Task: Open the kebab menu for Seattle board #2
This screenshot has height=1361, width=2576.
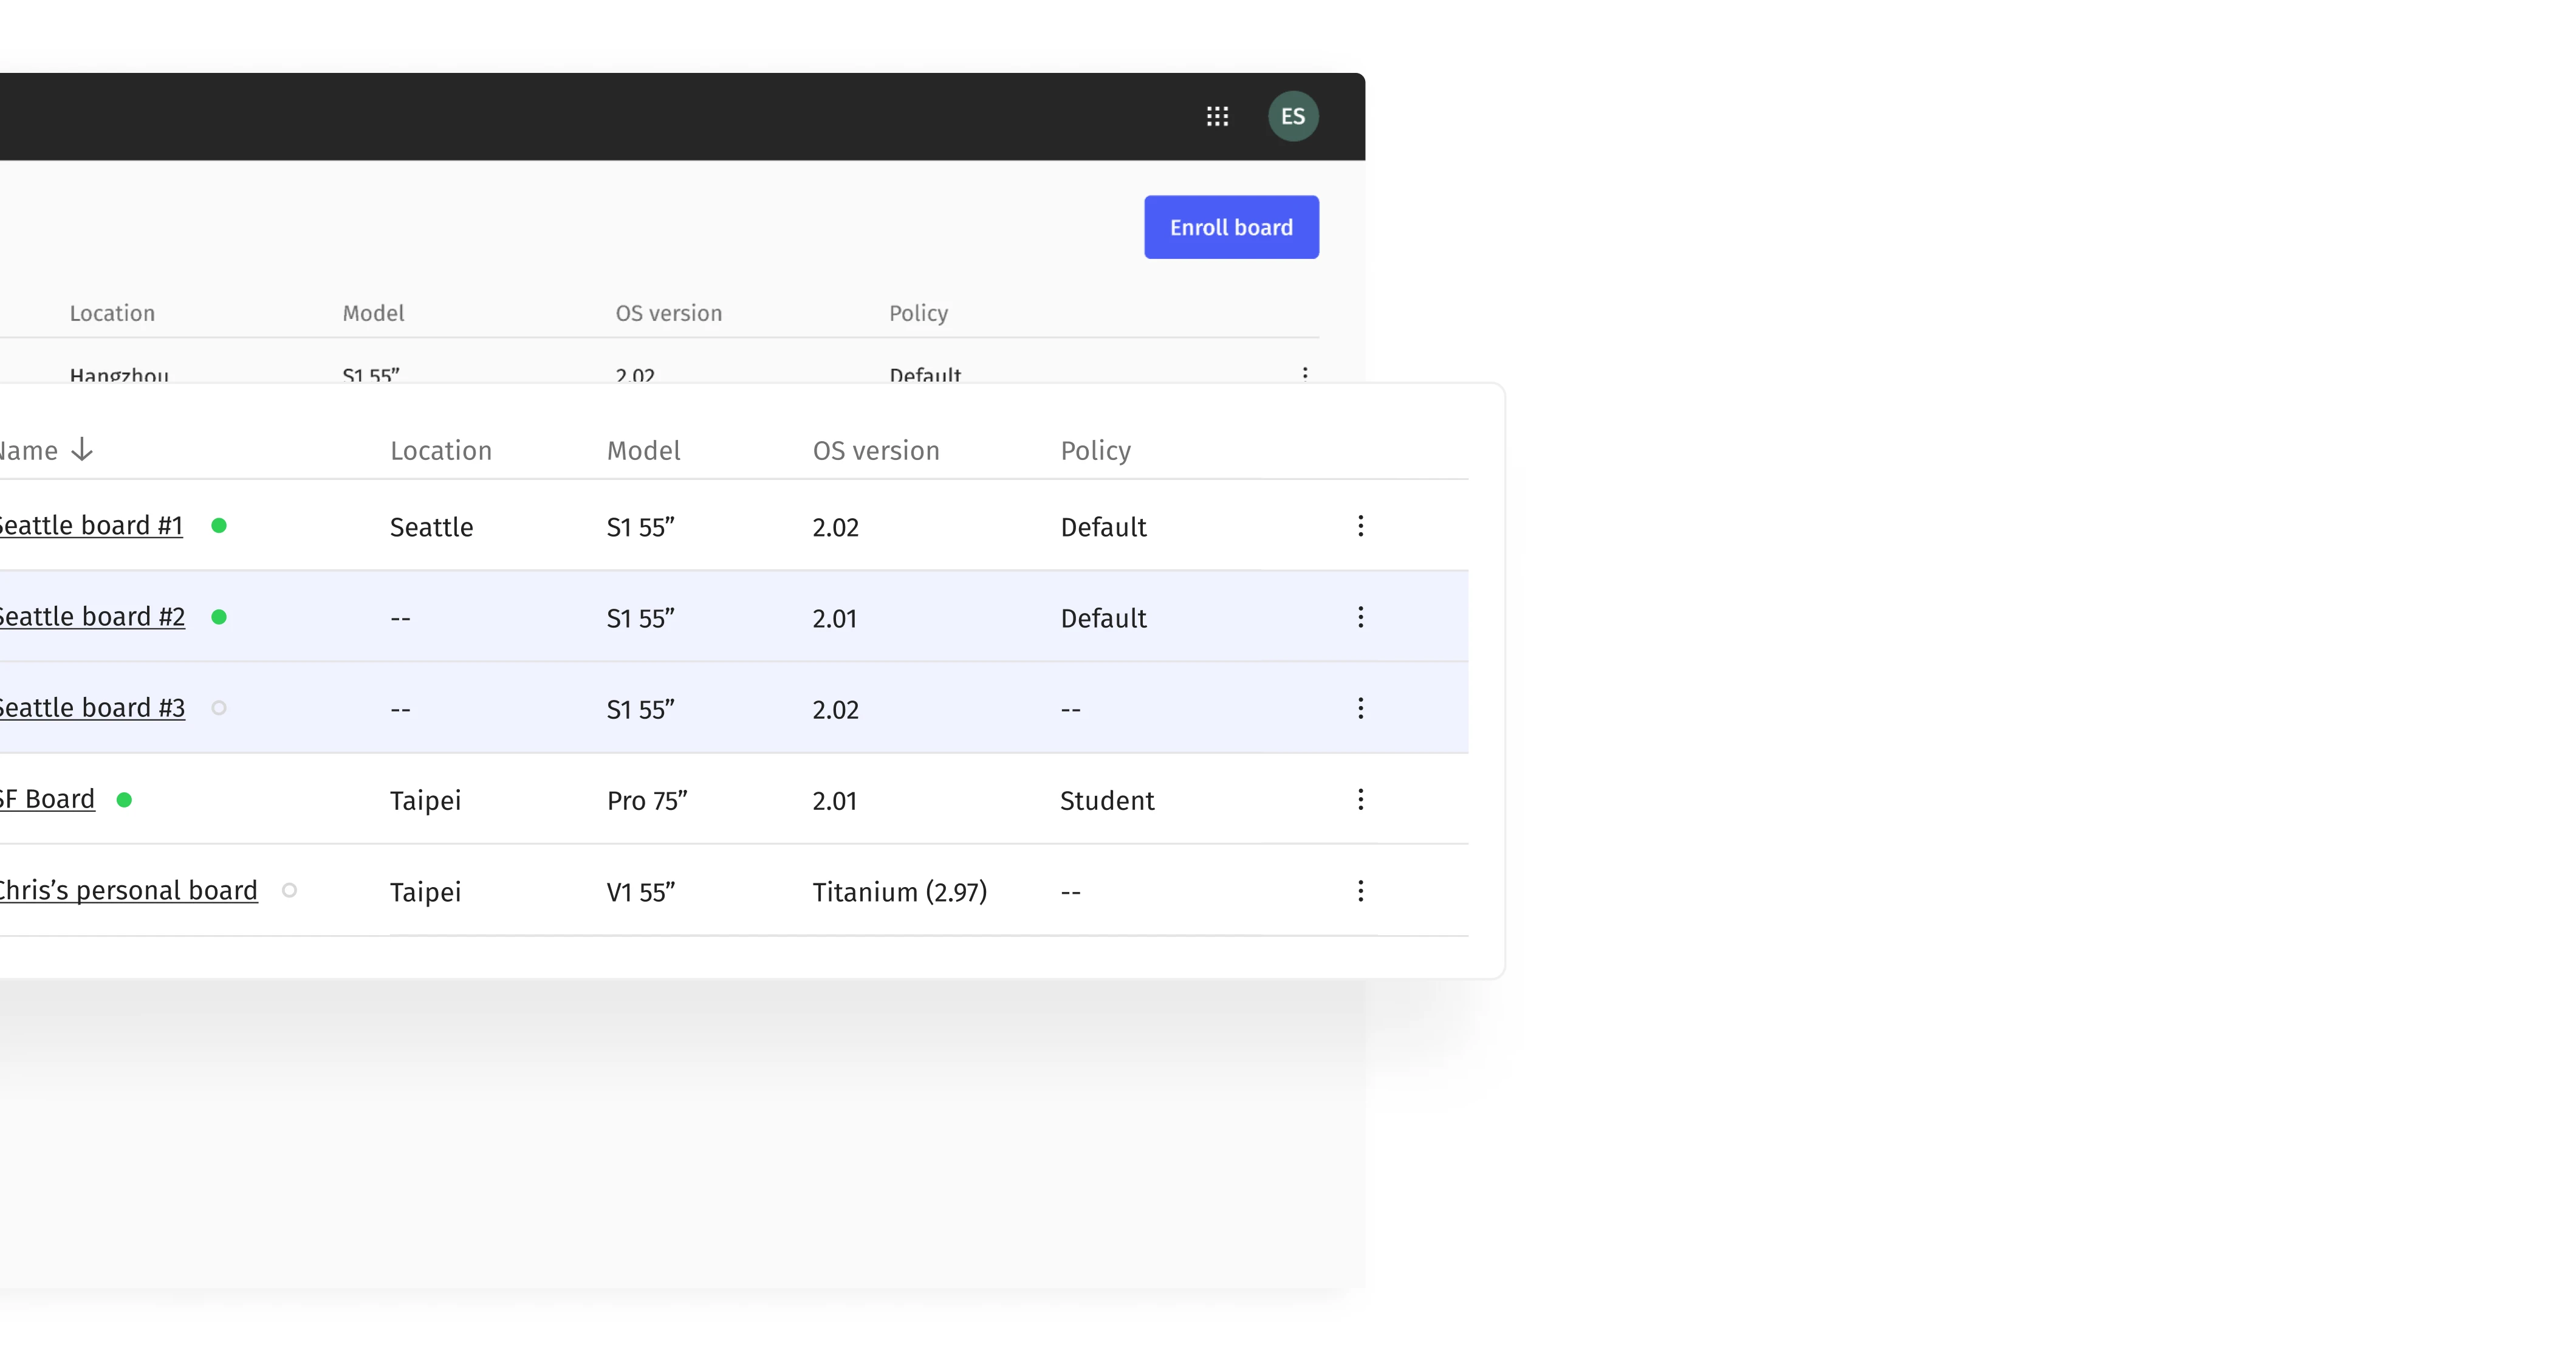Action: click(x=1361, y=617)
